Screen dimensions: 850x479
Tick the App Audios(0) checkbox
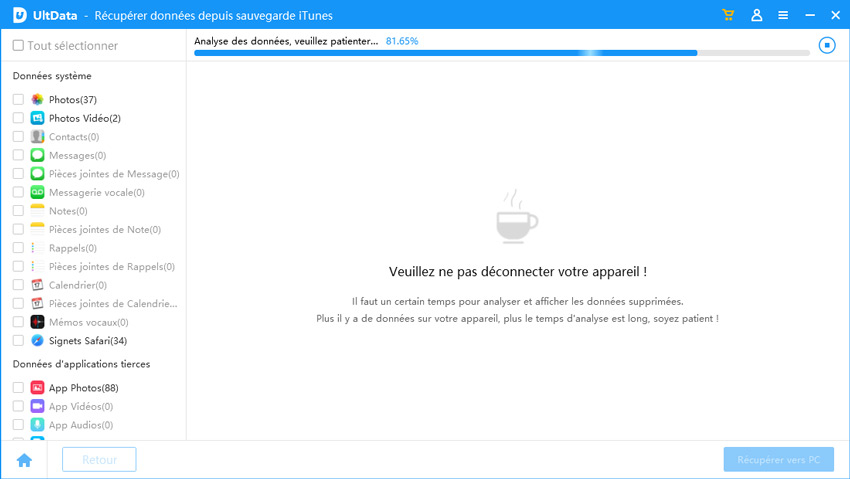(18, 424)
